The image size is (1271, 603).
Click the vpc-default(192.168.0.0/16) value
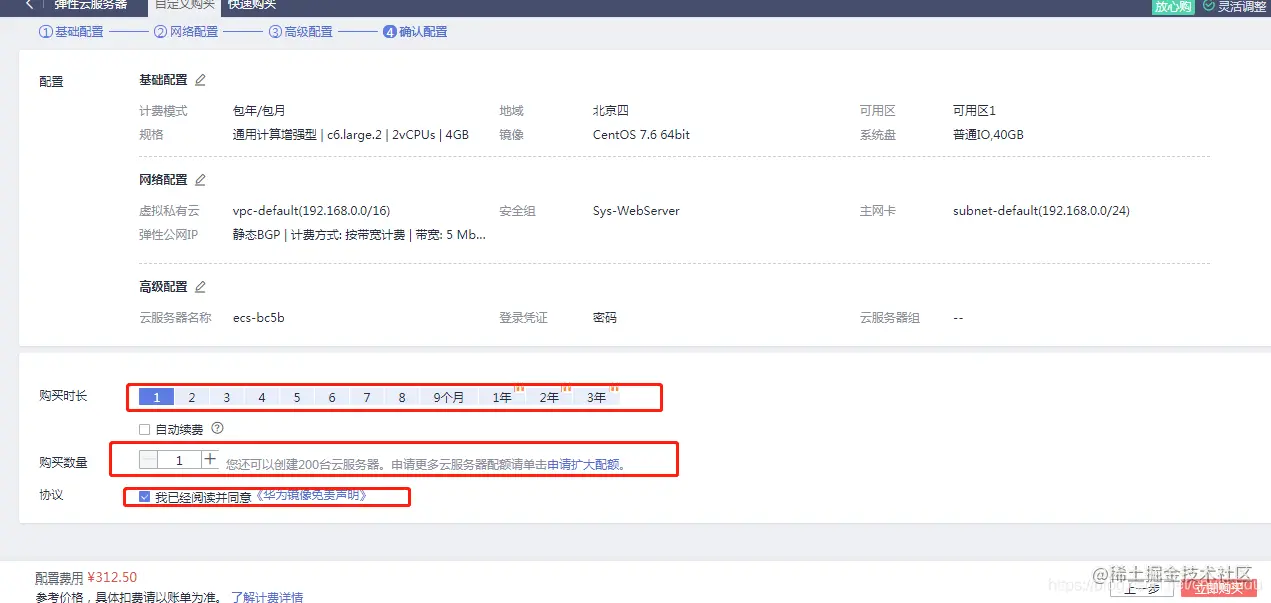(x=311, y=211)
